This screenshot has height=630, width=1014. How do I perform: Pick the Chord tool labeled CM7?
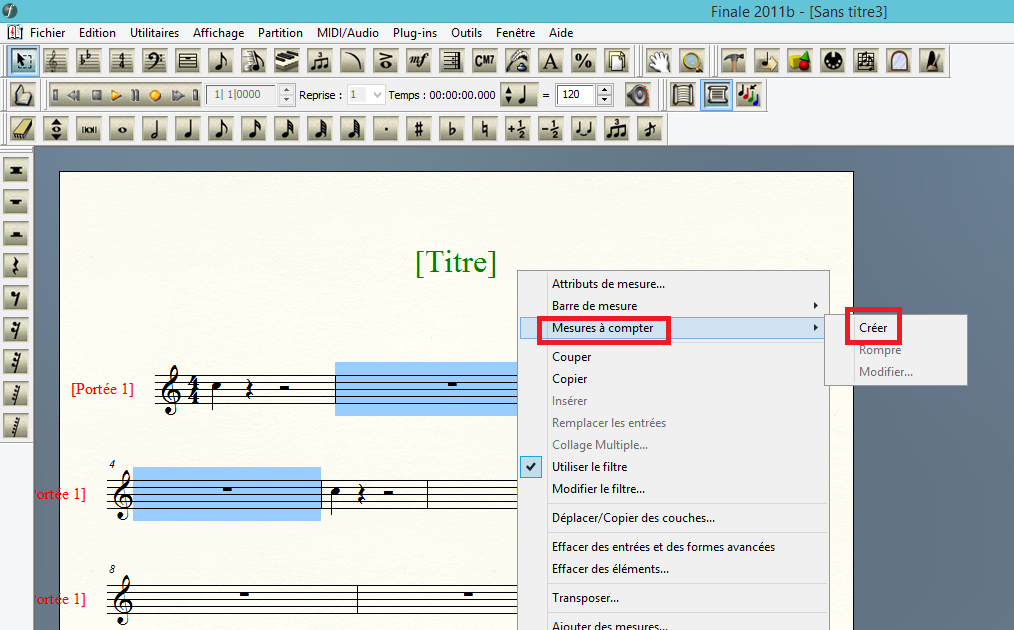pyautogui.click(x=484, y=61)
